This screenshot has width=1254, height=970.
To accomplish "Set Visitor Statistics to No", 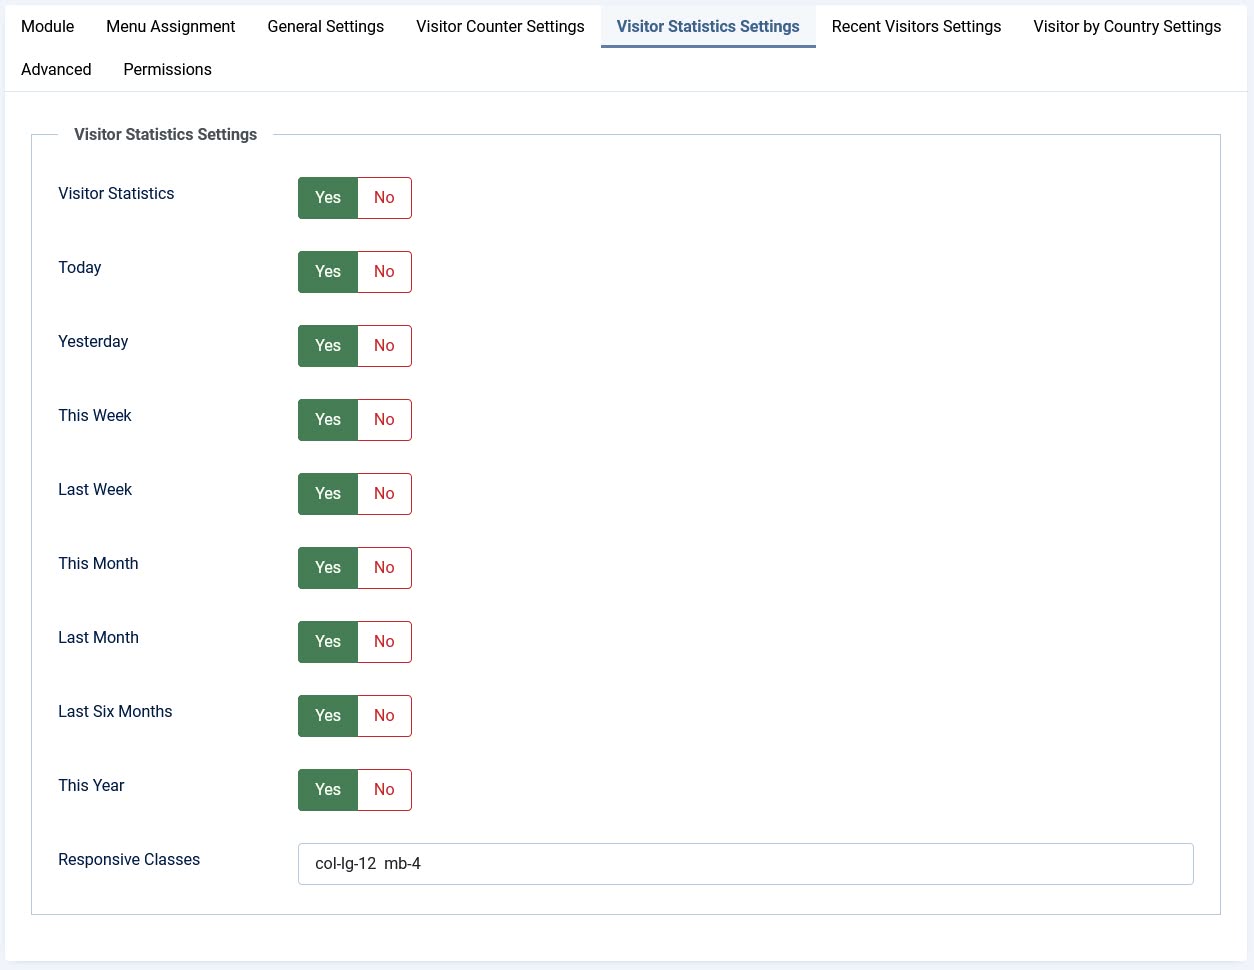I will tap(384, 198).
